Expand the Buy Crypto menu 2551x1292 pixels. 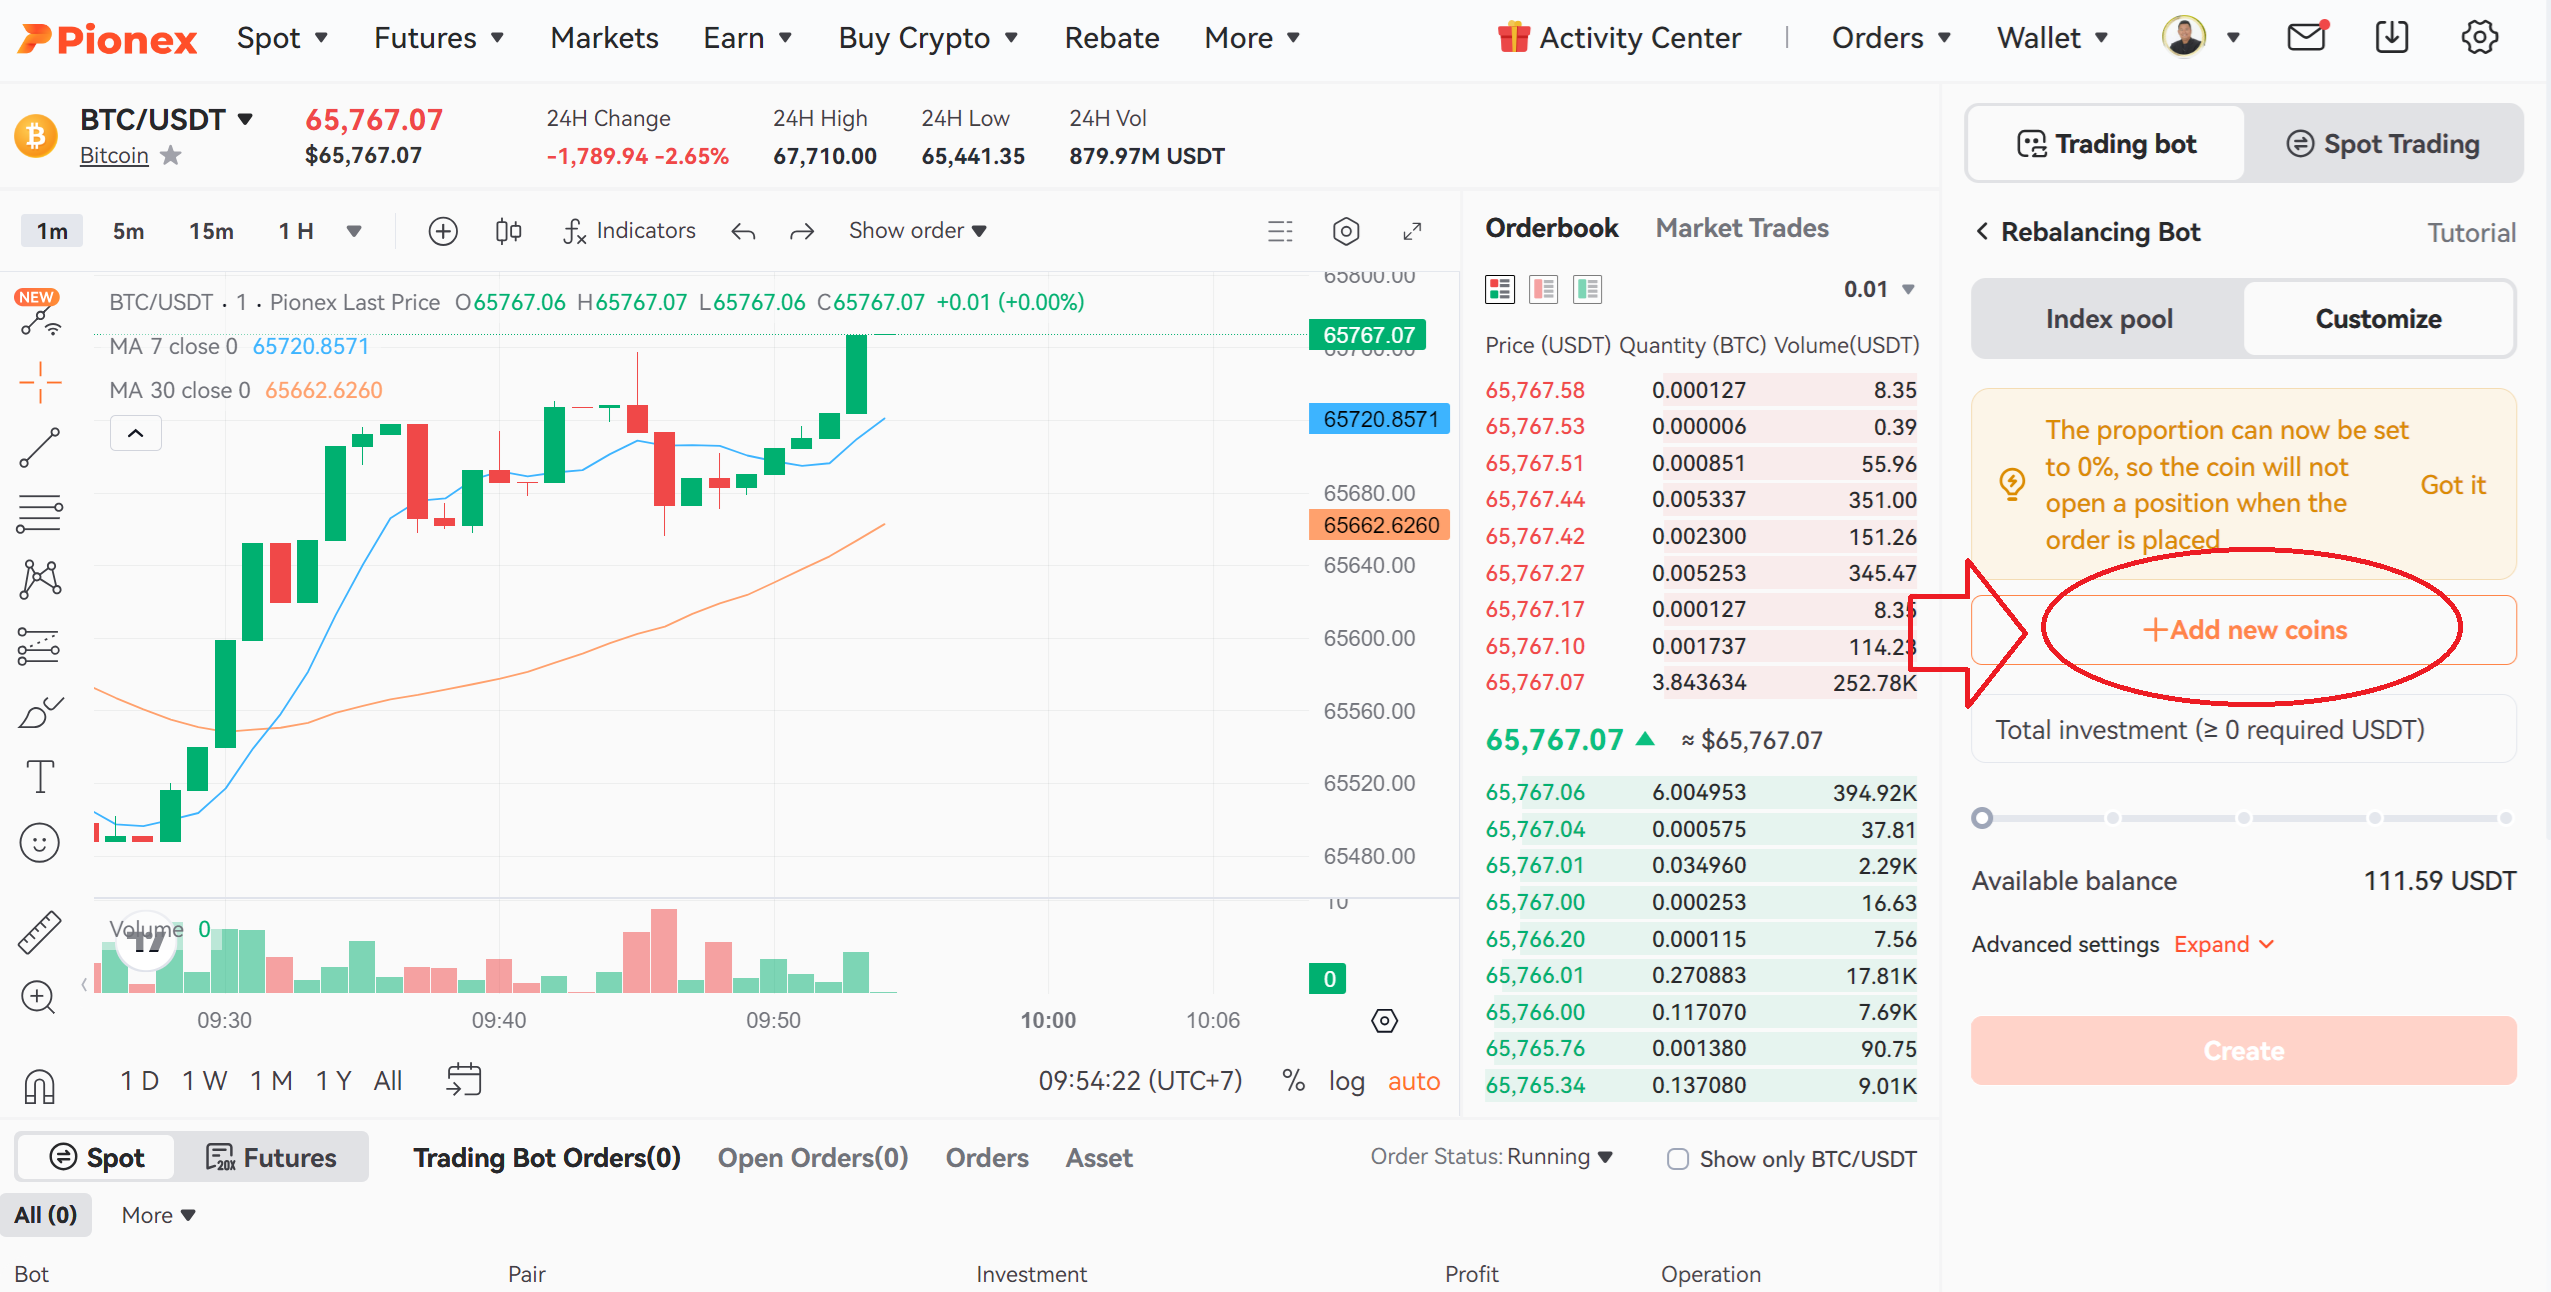coord(929,38)
